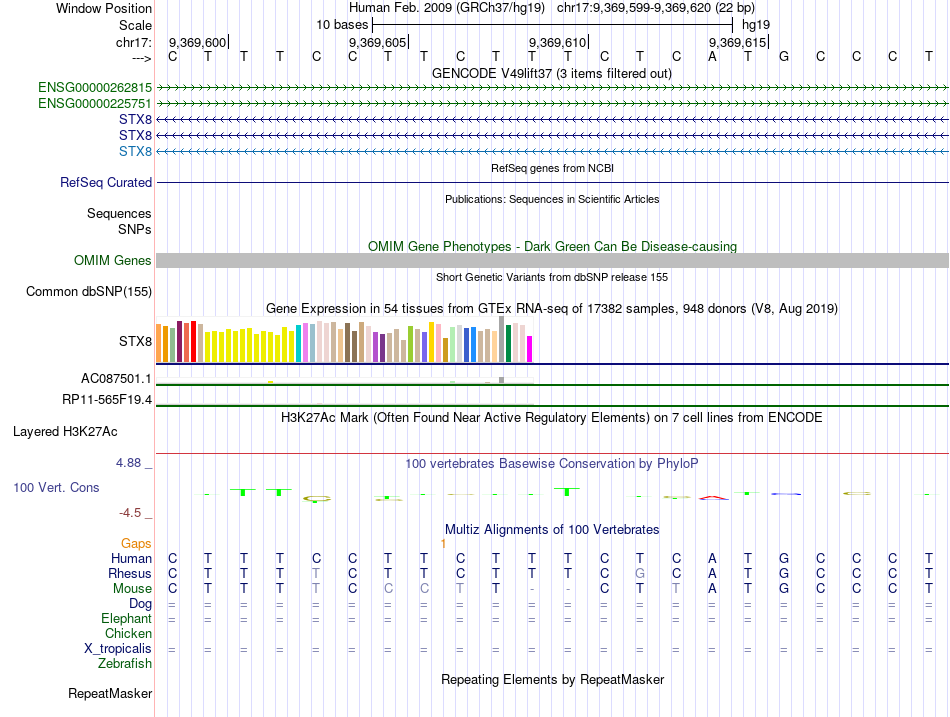
Task: Select the OMIM Genes track label
Action: 113,261
